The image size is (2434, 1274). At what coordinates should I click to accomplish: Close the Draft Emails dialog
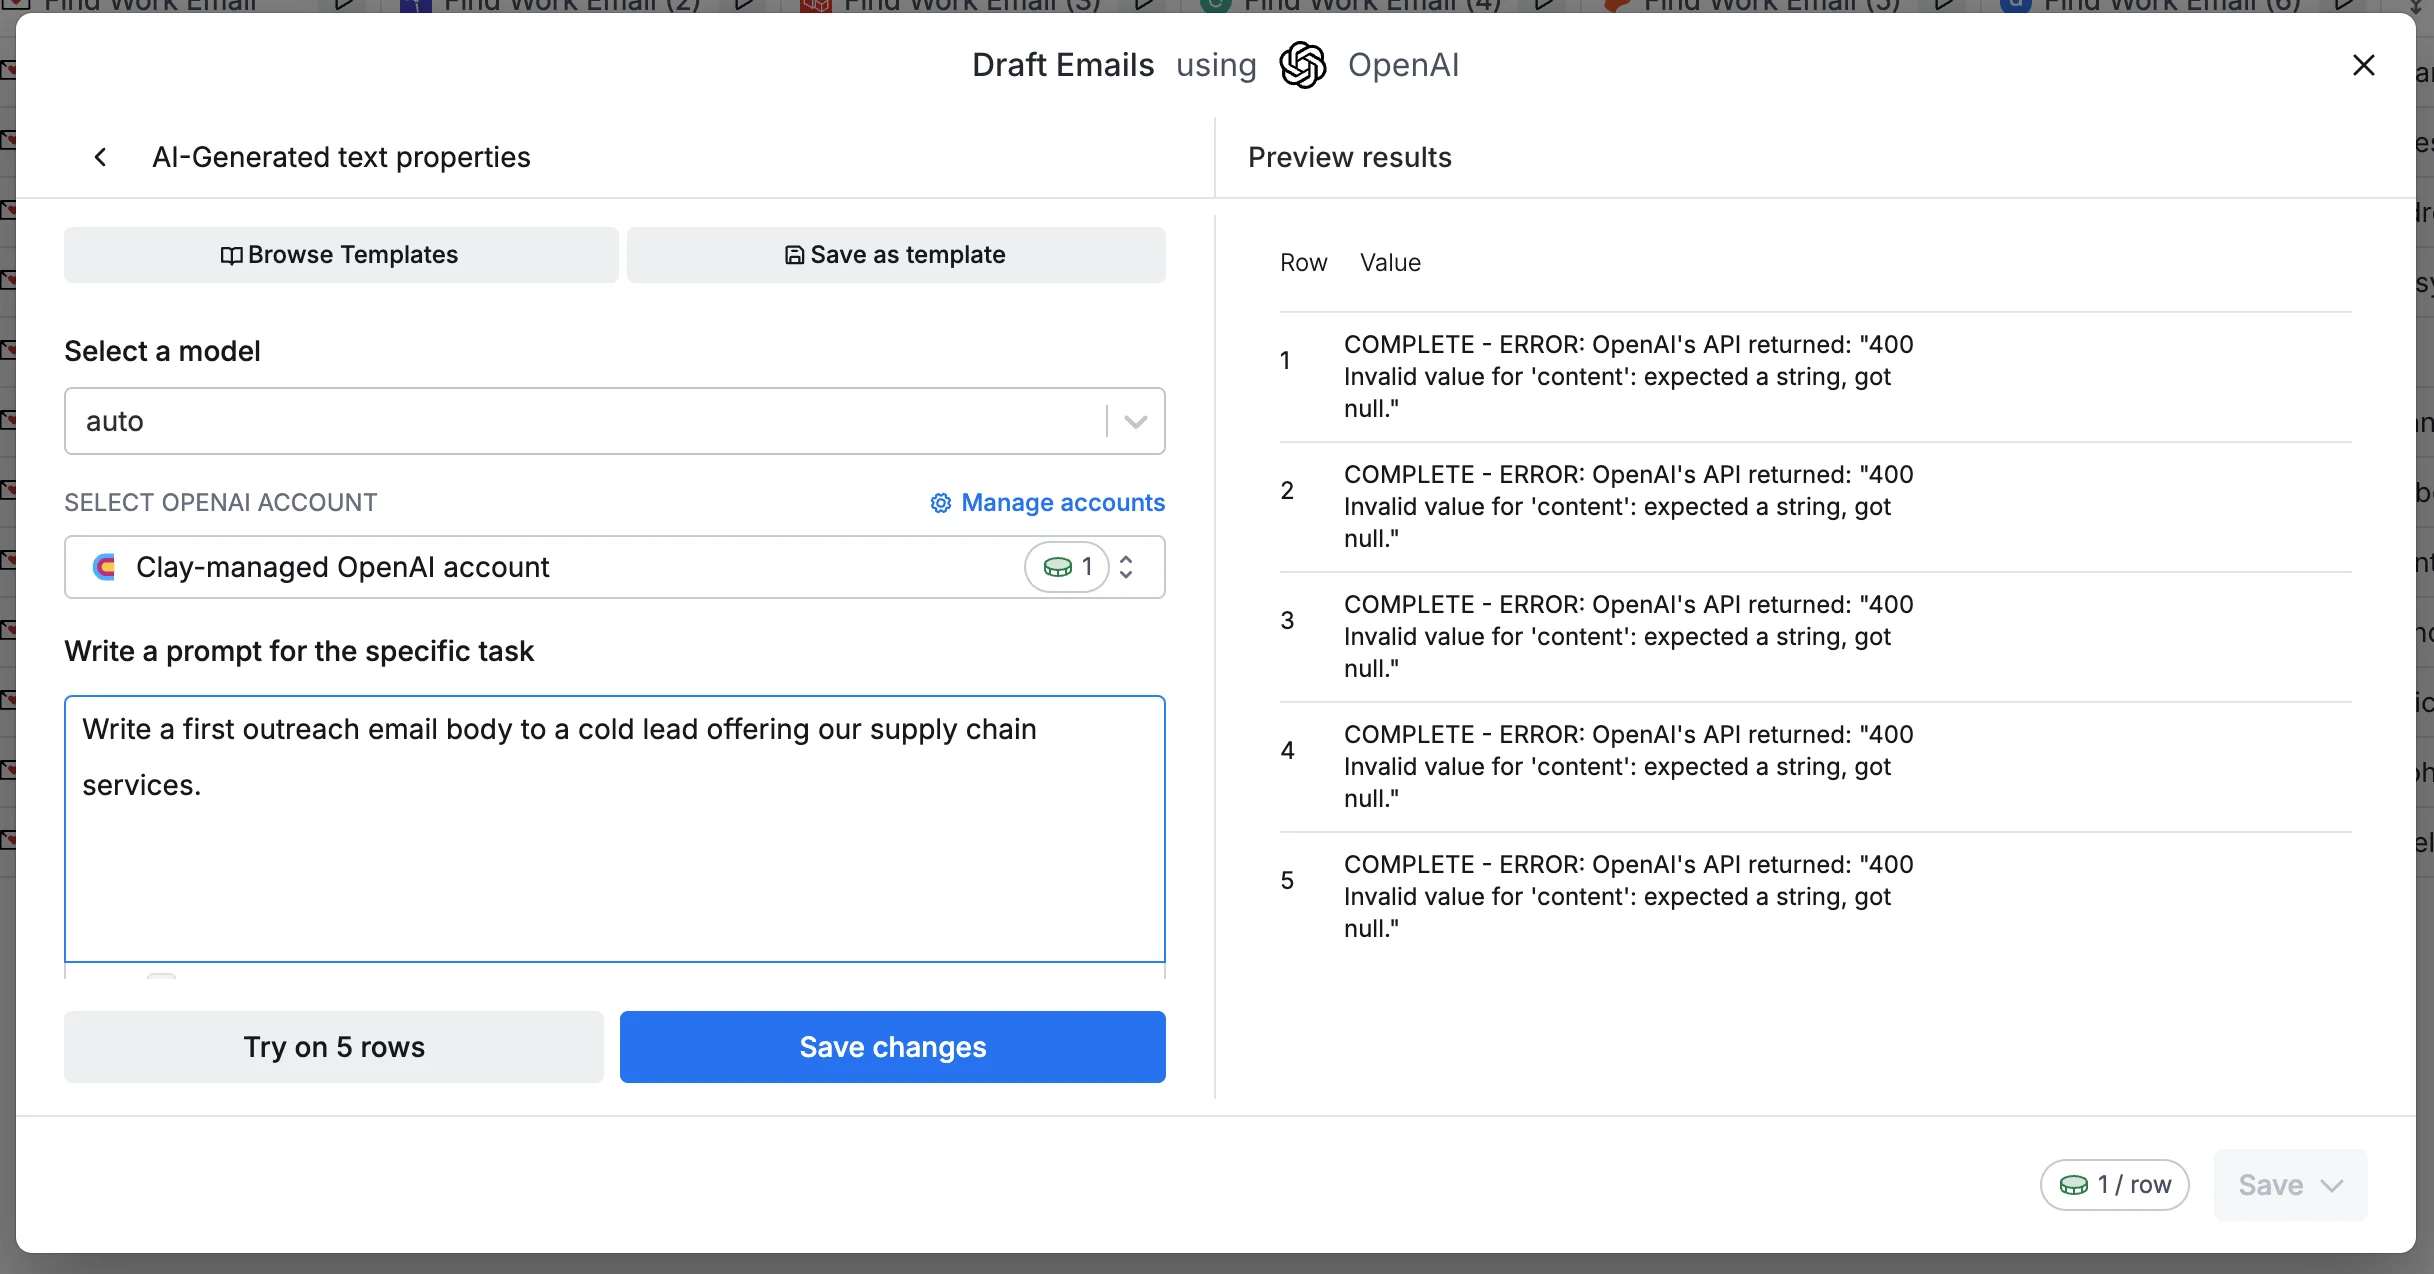(2363, 65)
